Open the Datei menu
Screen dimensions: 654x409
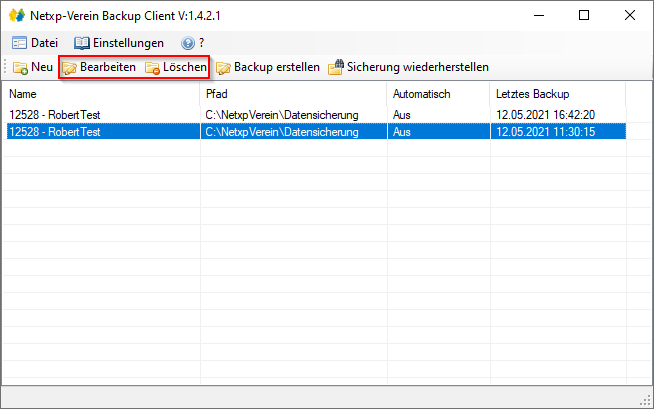(35, 43)
